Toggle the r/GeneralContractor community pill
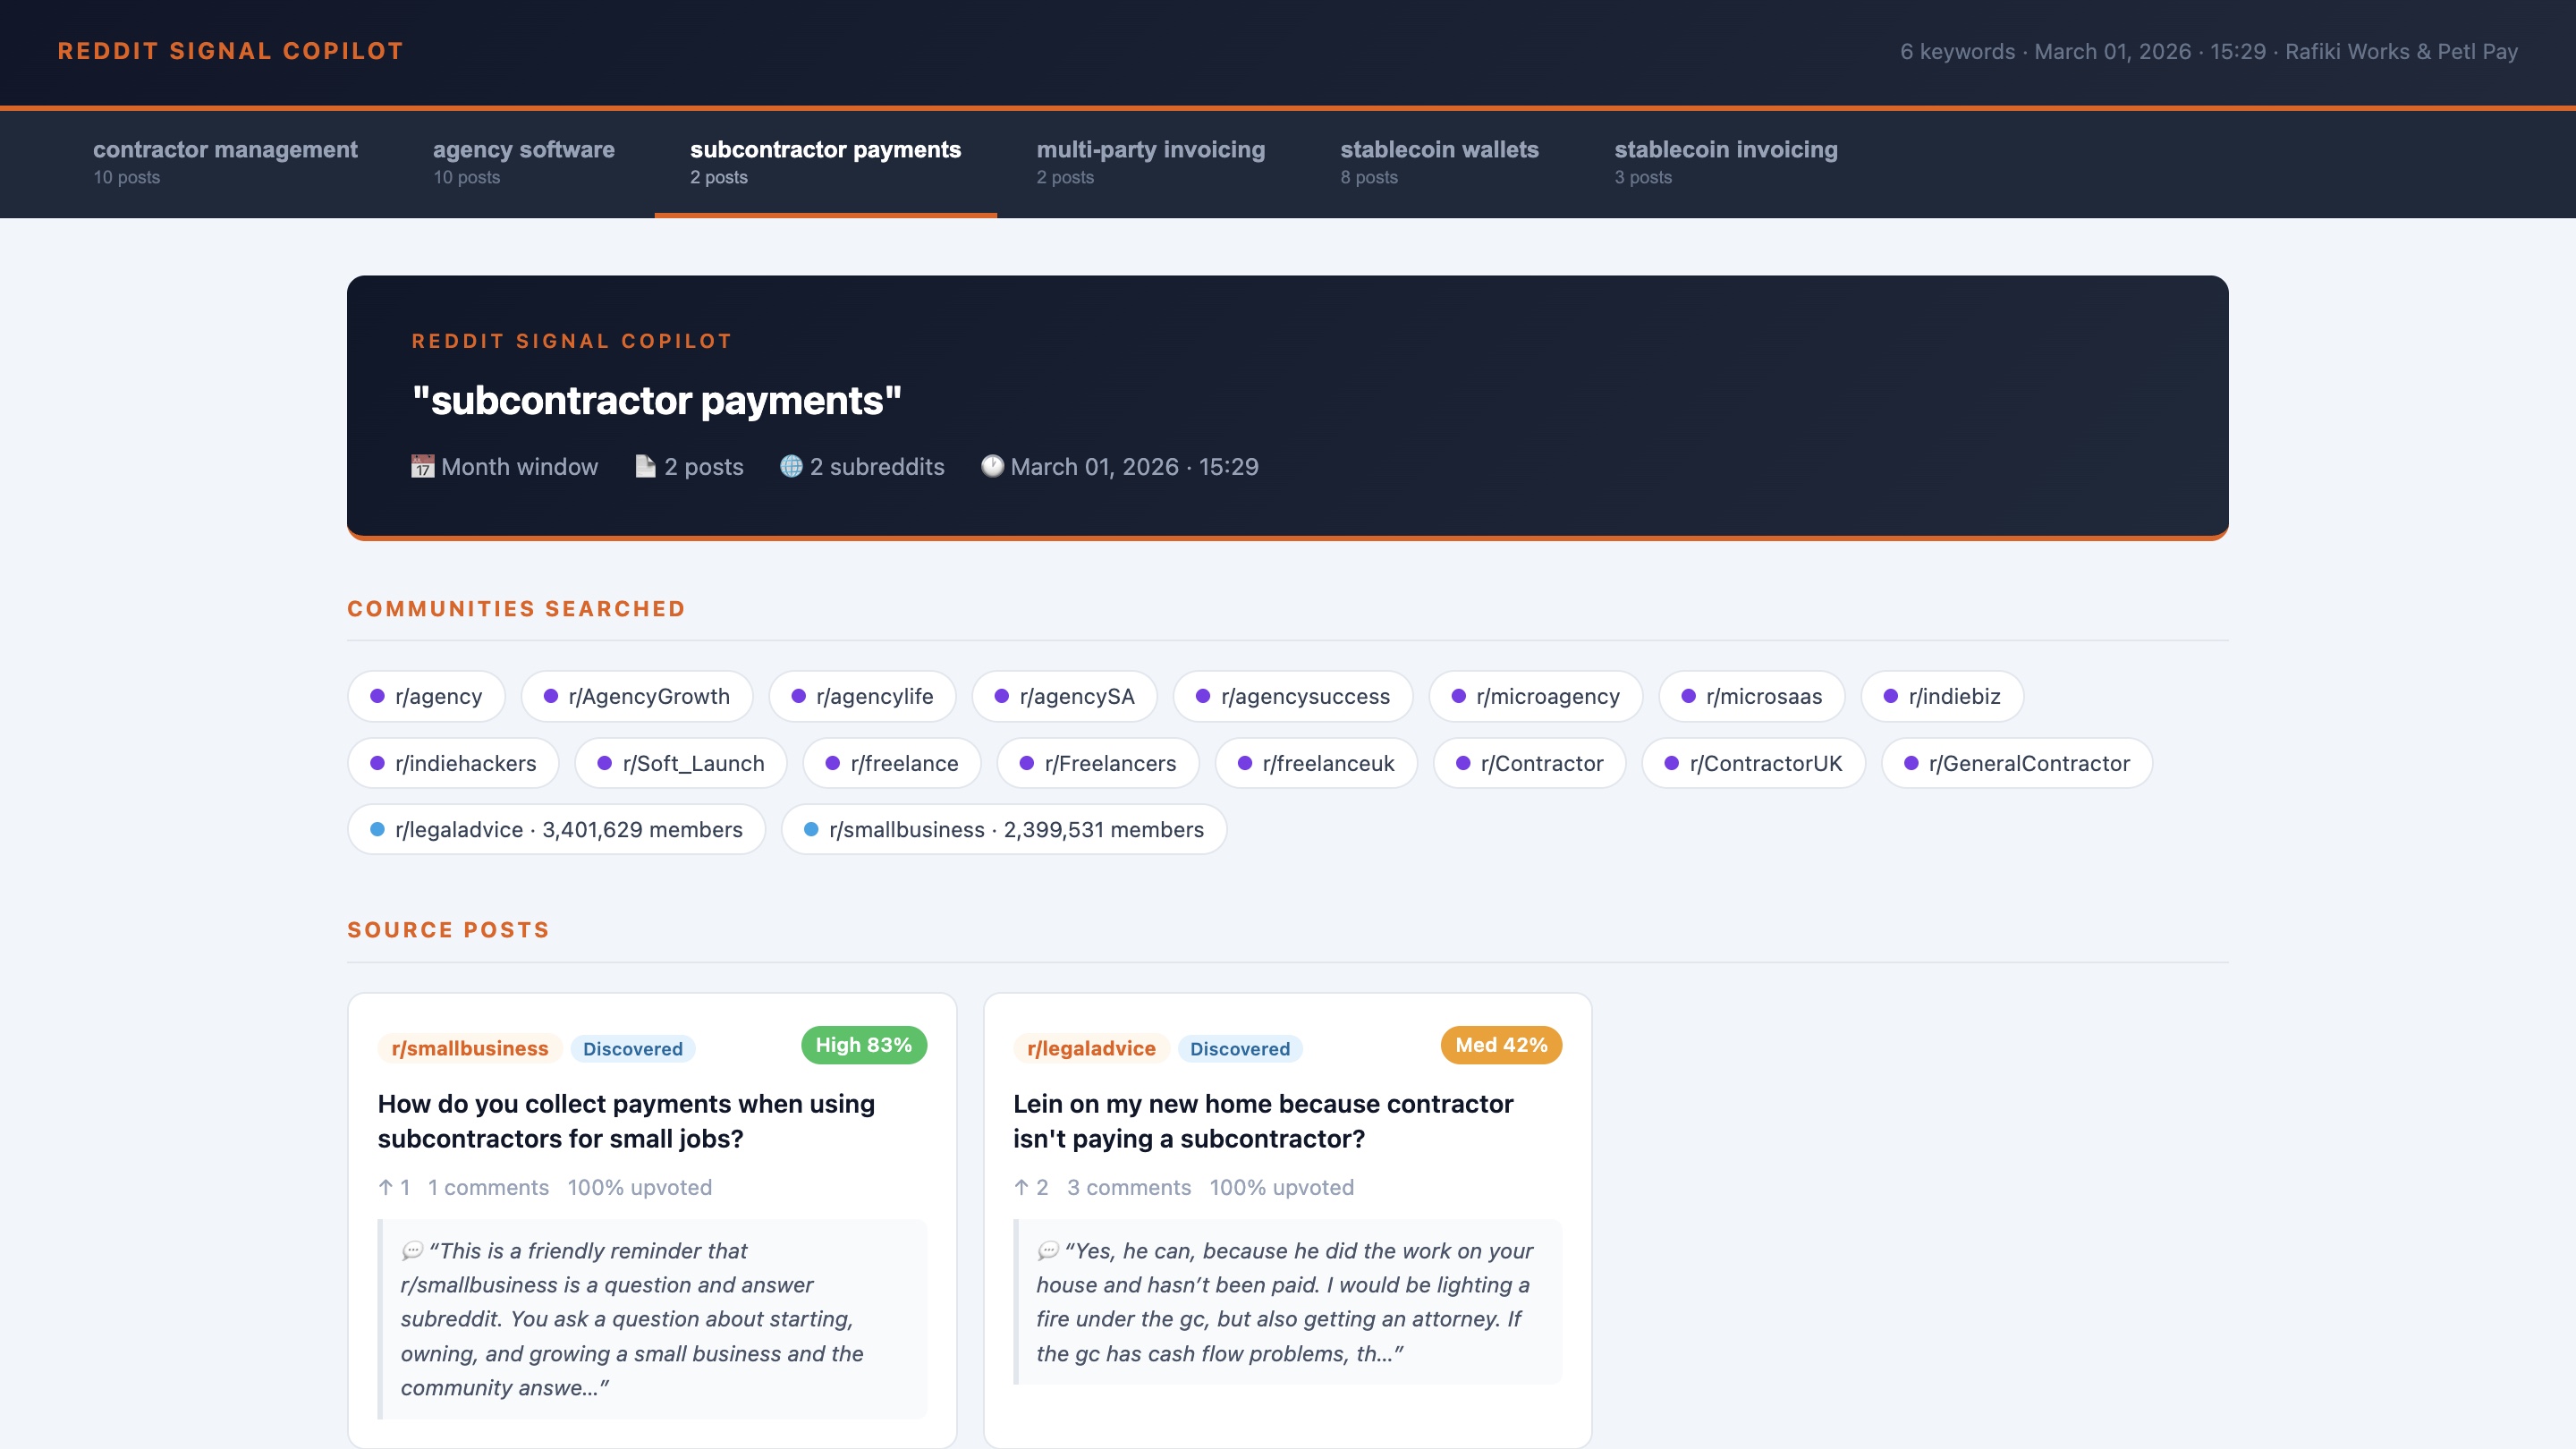Image resolution: width=2576 pixels, height=1449 pixels. [2016, 763]
